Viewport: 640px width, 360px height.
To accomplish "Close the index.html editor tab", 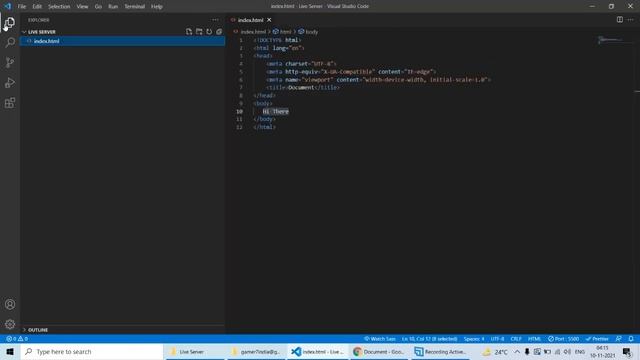I will (x=269, y=20).
